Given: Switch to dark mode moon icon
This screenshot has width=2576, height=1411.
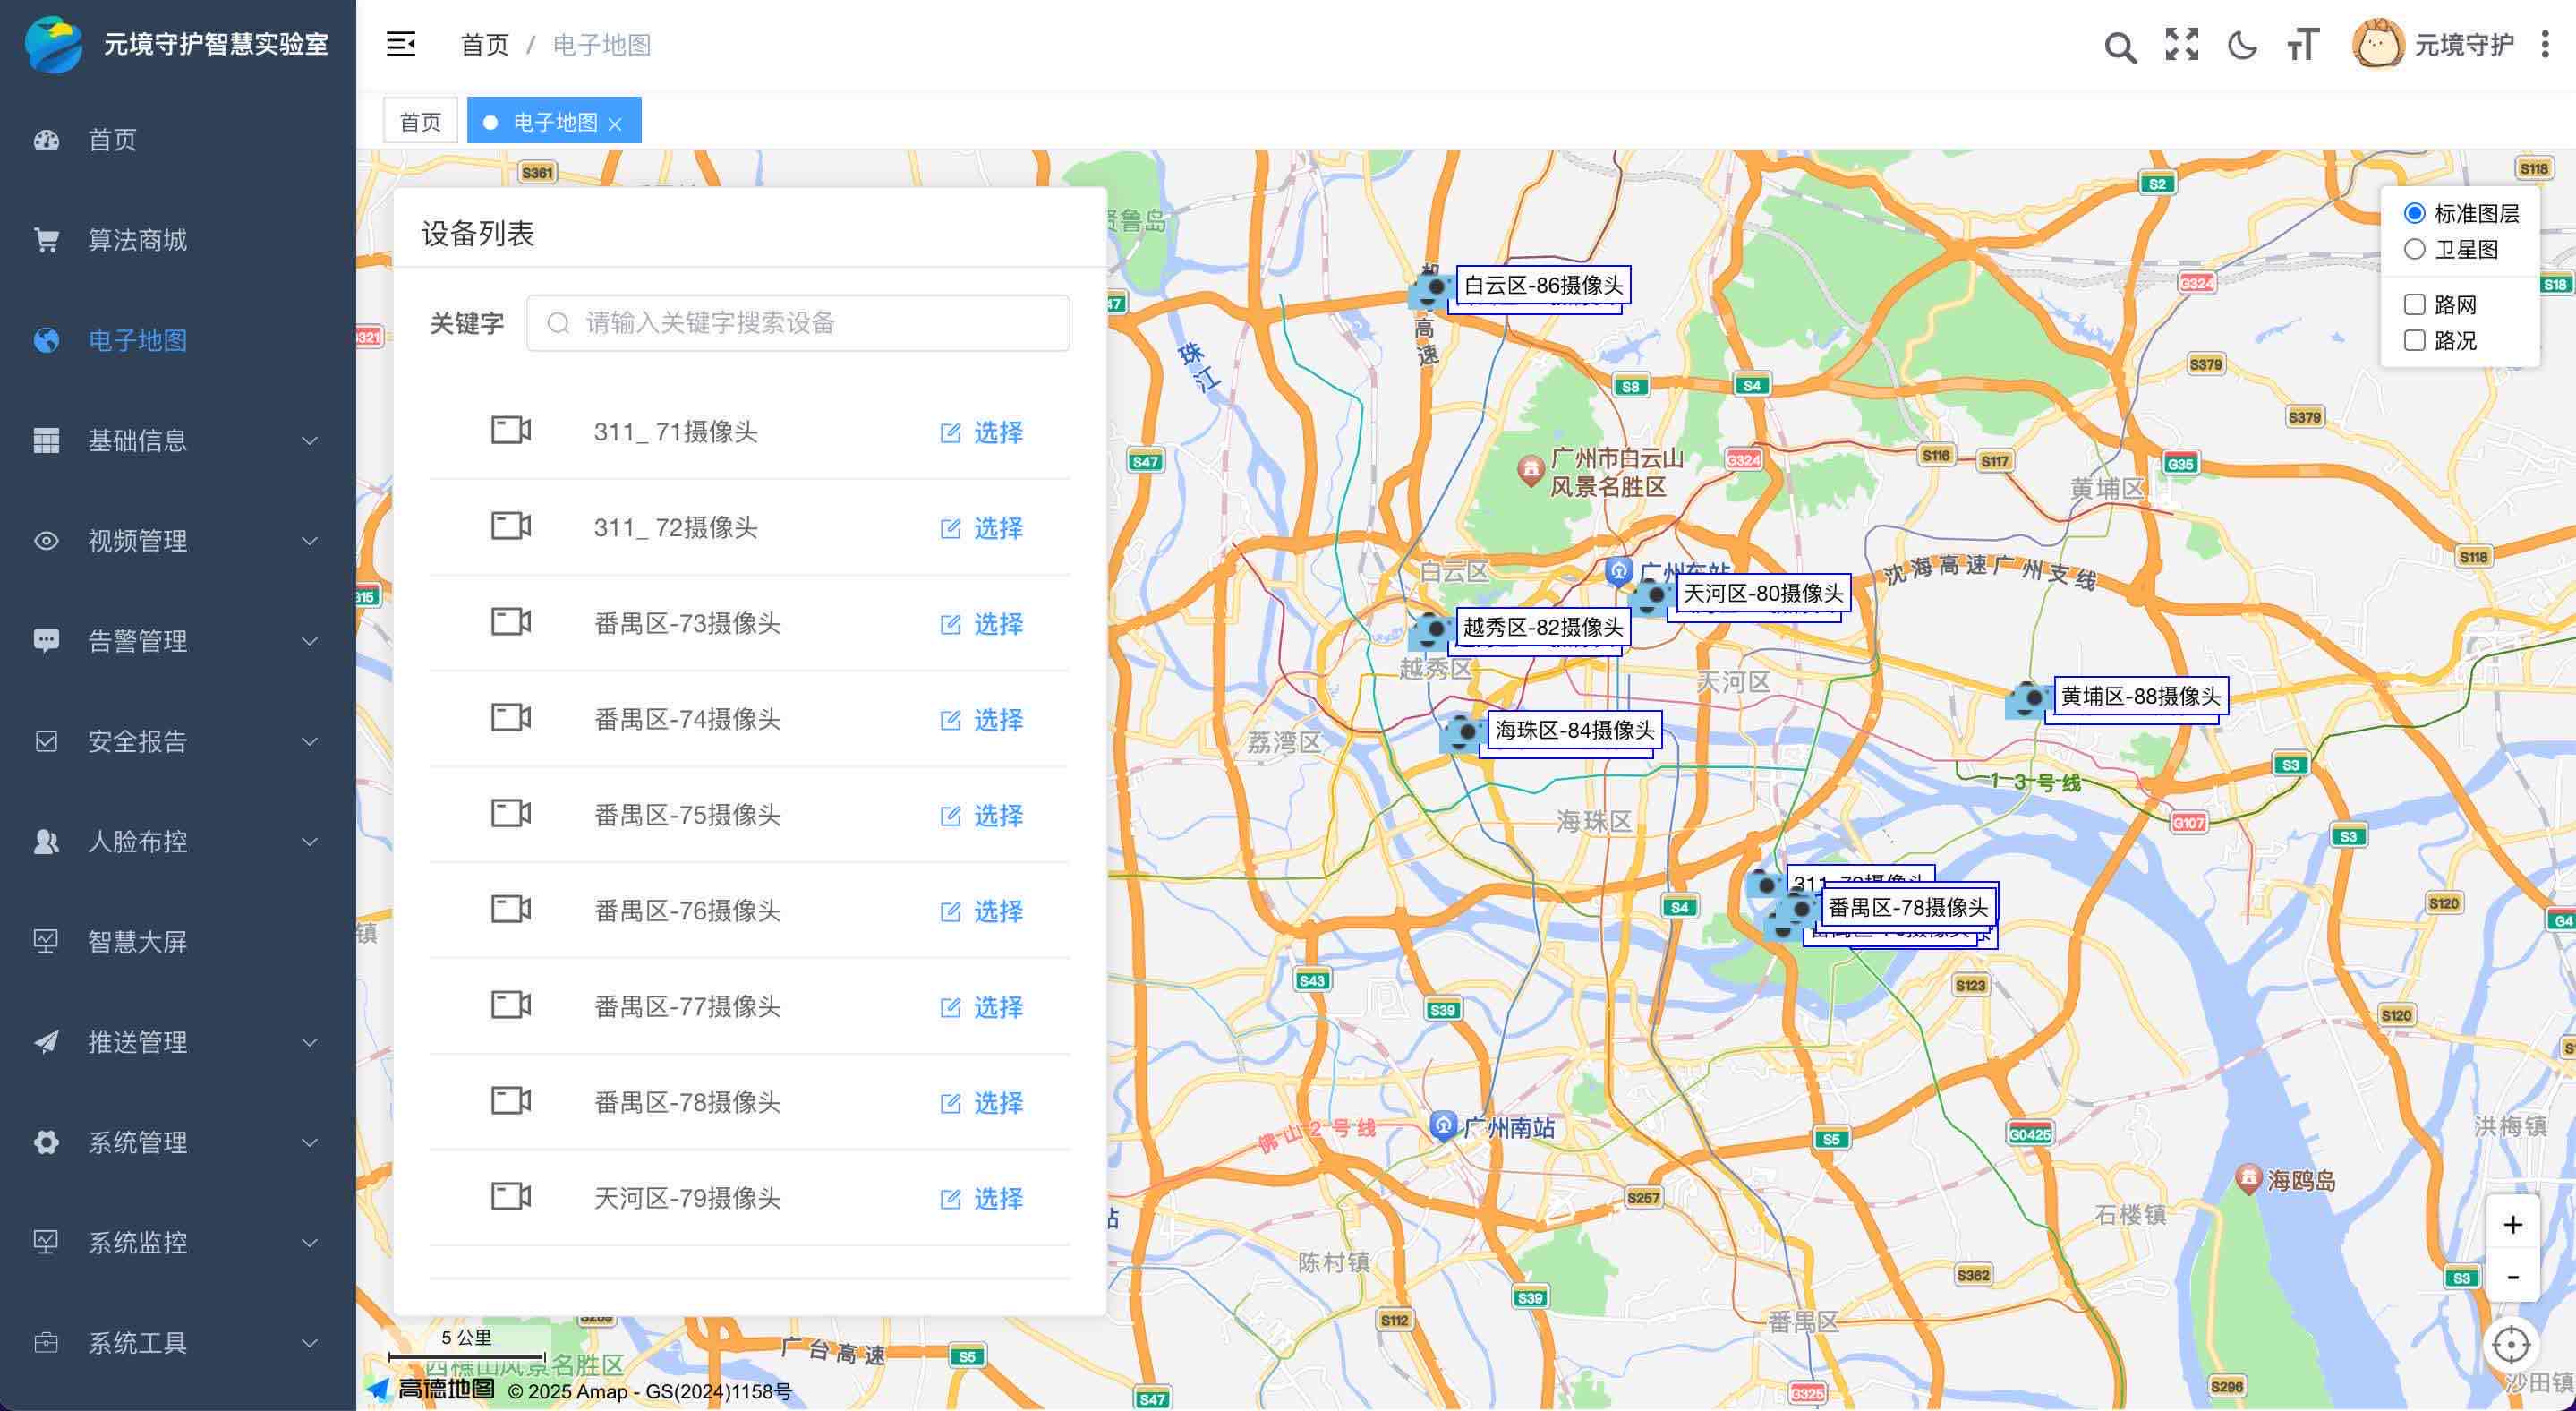Looking at the screenshot, I should 2242,45.
